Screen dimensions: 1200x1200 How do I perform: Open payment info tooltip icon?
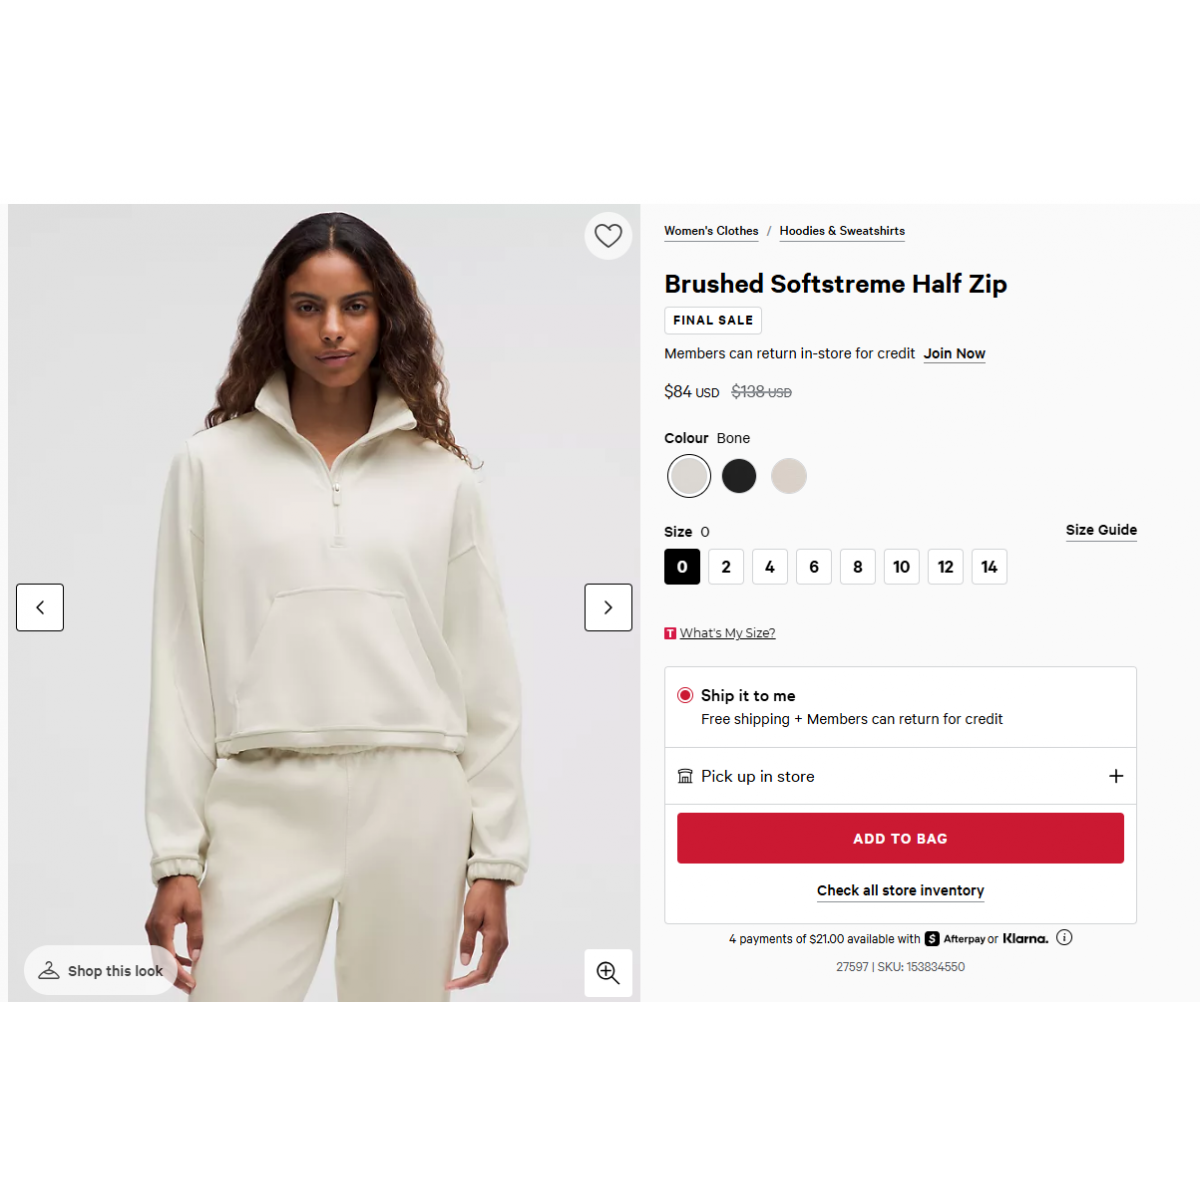pyautogui.click(x=1064, y=938)
